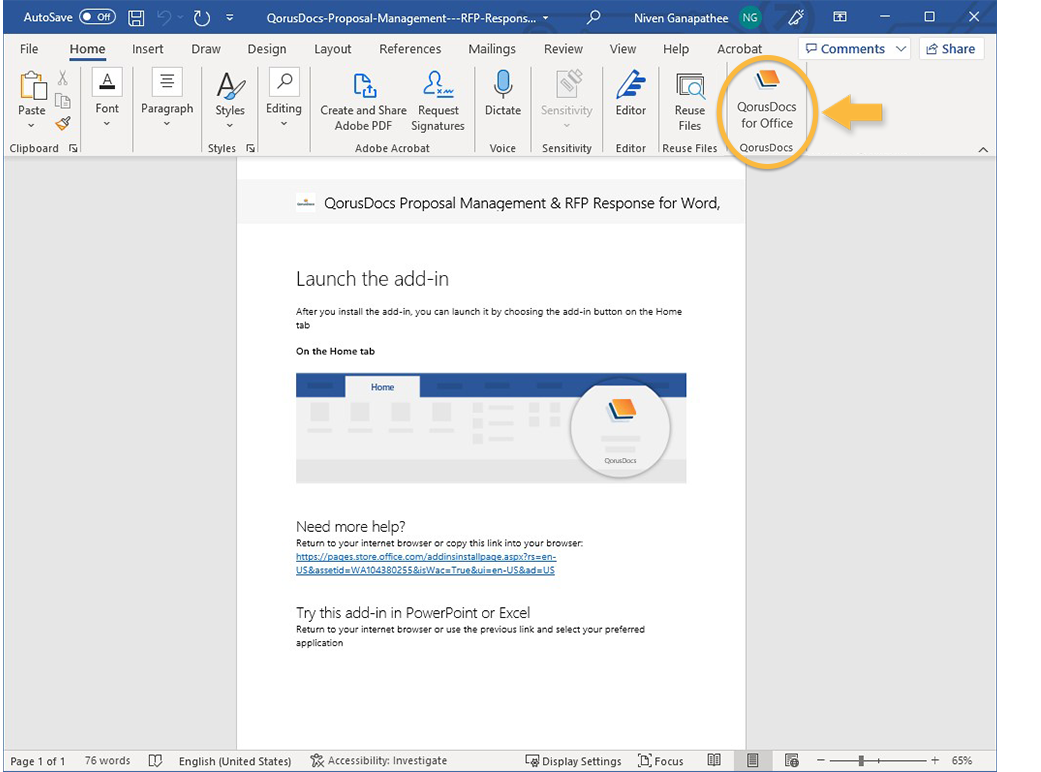This screenshot has width=1041, height=772.
Task: Switch to the Draw tab
Action: (x=206, y=48)
